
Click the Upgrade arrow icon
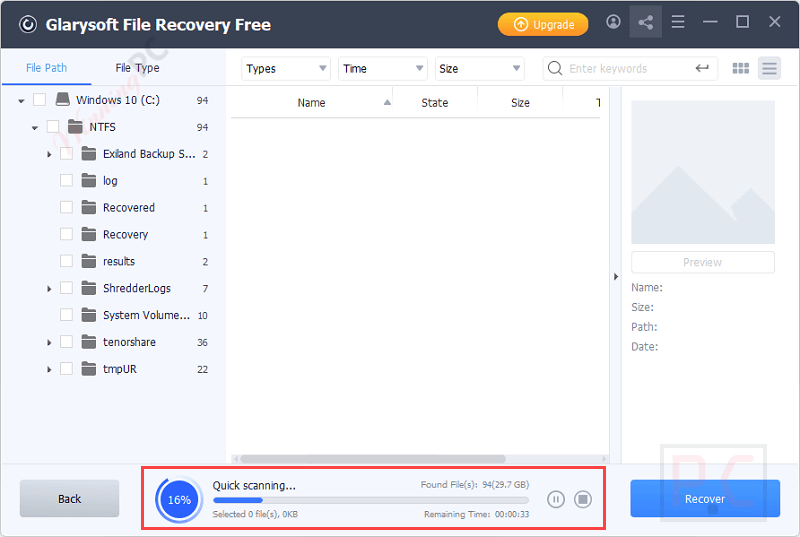(x=520, y=24)
